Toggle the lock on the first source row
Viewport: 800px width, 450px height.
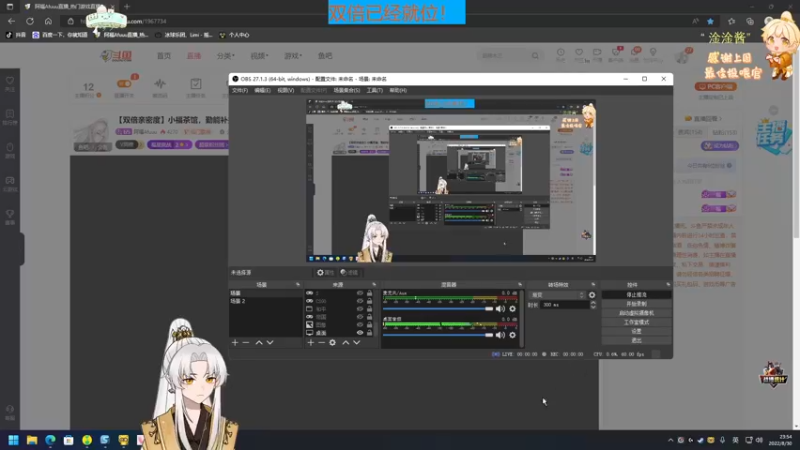[369, 293]
